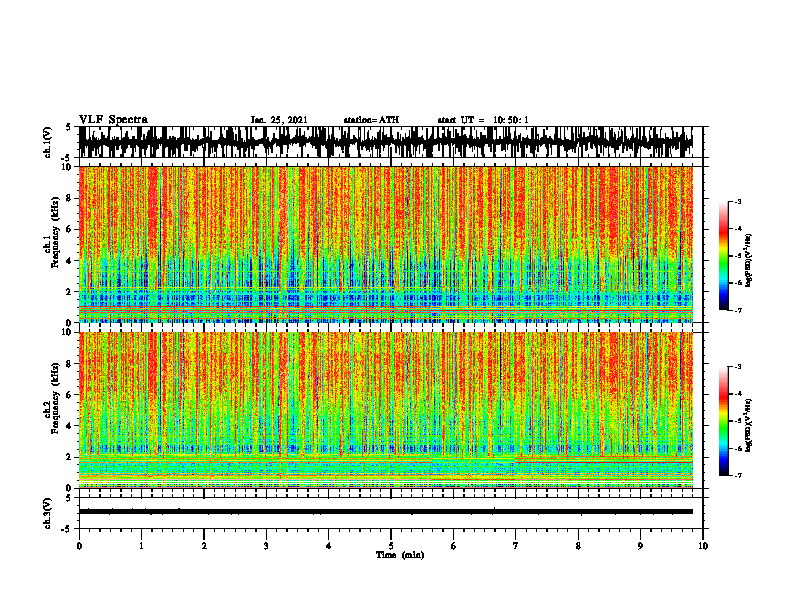Image resolution: width=792 pixels, height=612 pixels.
Task: Click time axis tick label "8"
Action: 578,546
